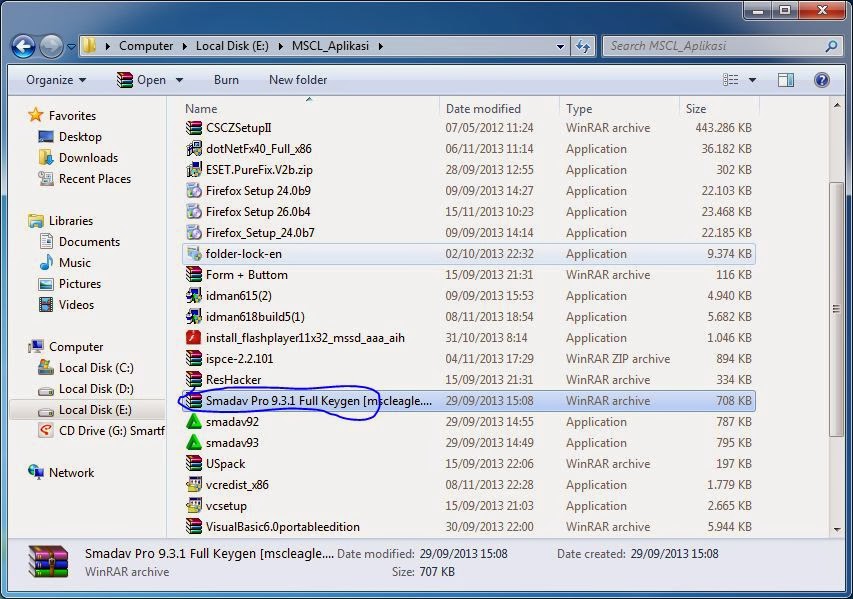Open the Pictures library
Image resolution: width=853 pixels, height=599 pixels.
[79, 284]
